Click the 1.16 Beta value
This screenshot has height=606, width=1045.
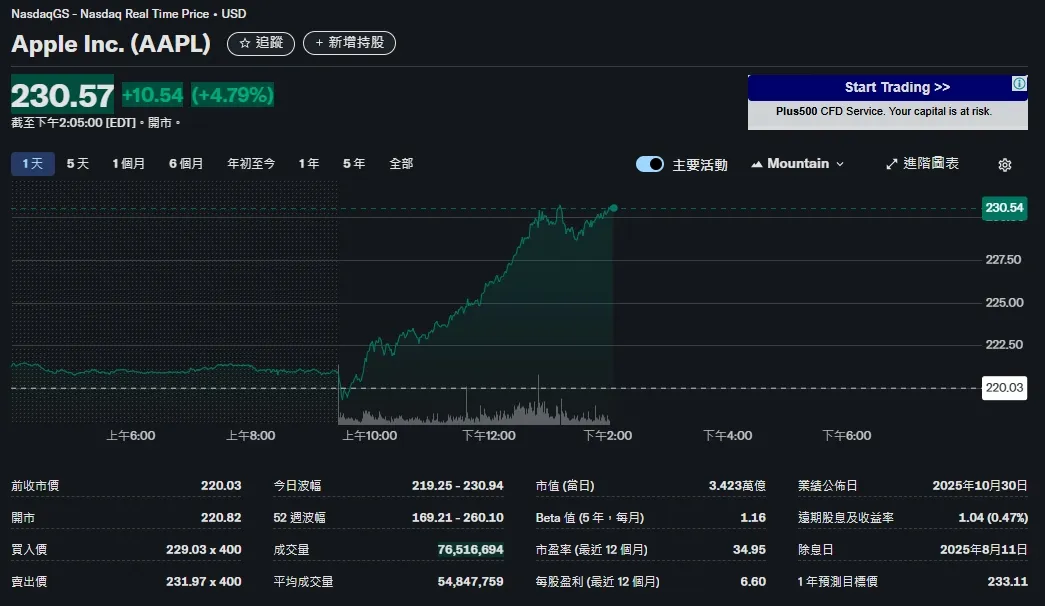(753, 518)
